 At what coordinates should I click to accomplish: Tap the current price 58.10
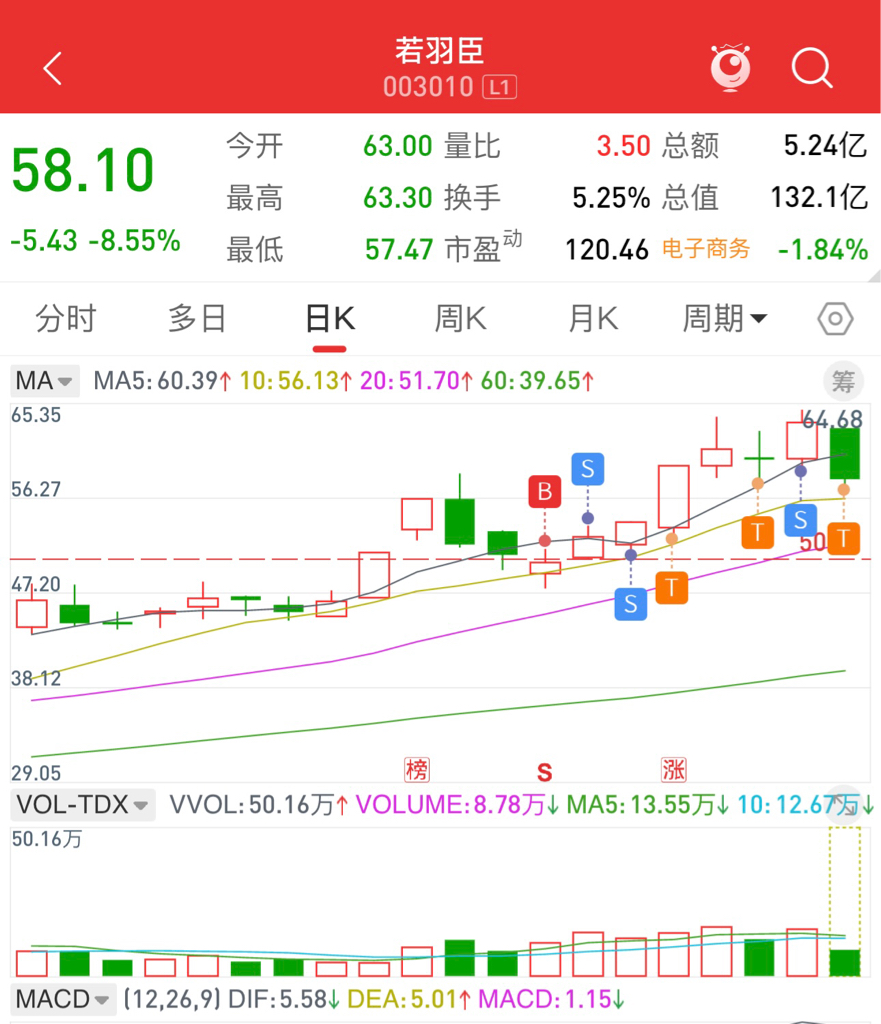click(83, 170)
